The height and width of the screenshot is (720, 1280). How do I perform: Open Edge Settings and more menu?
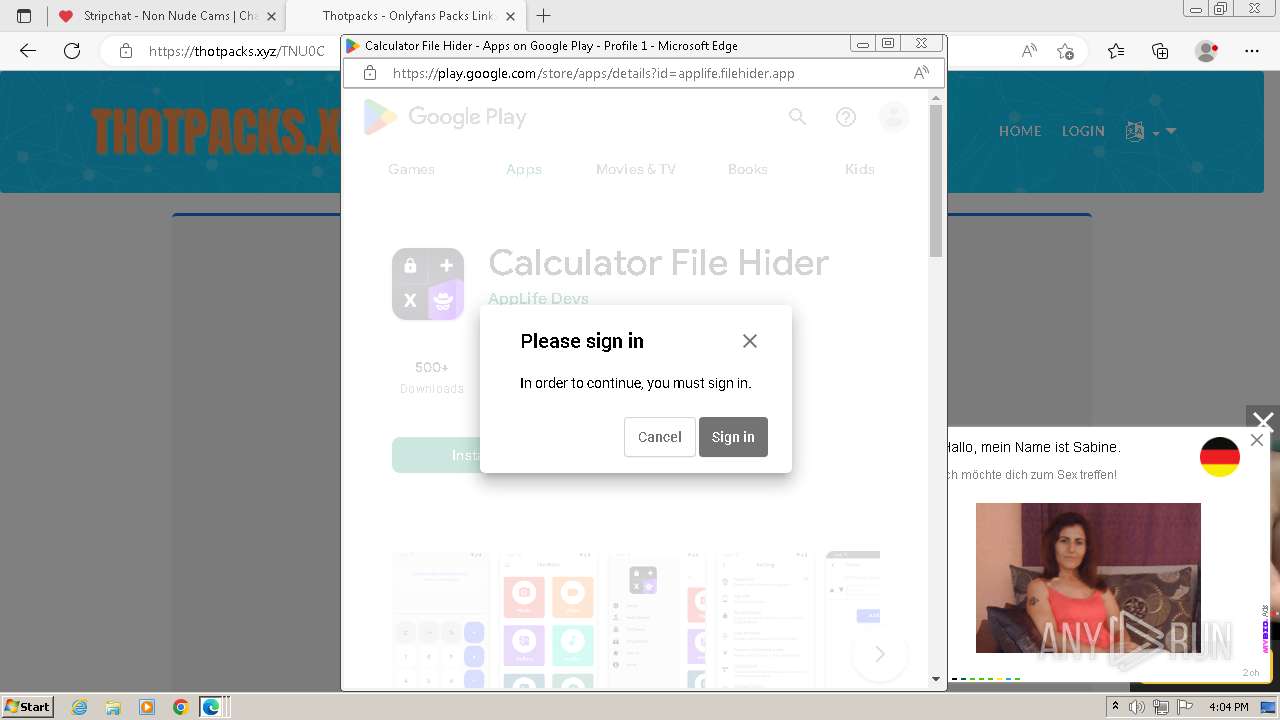click(1252, 51)
